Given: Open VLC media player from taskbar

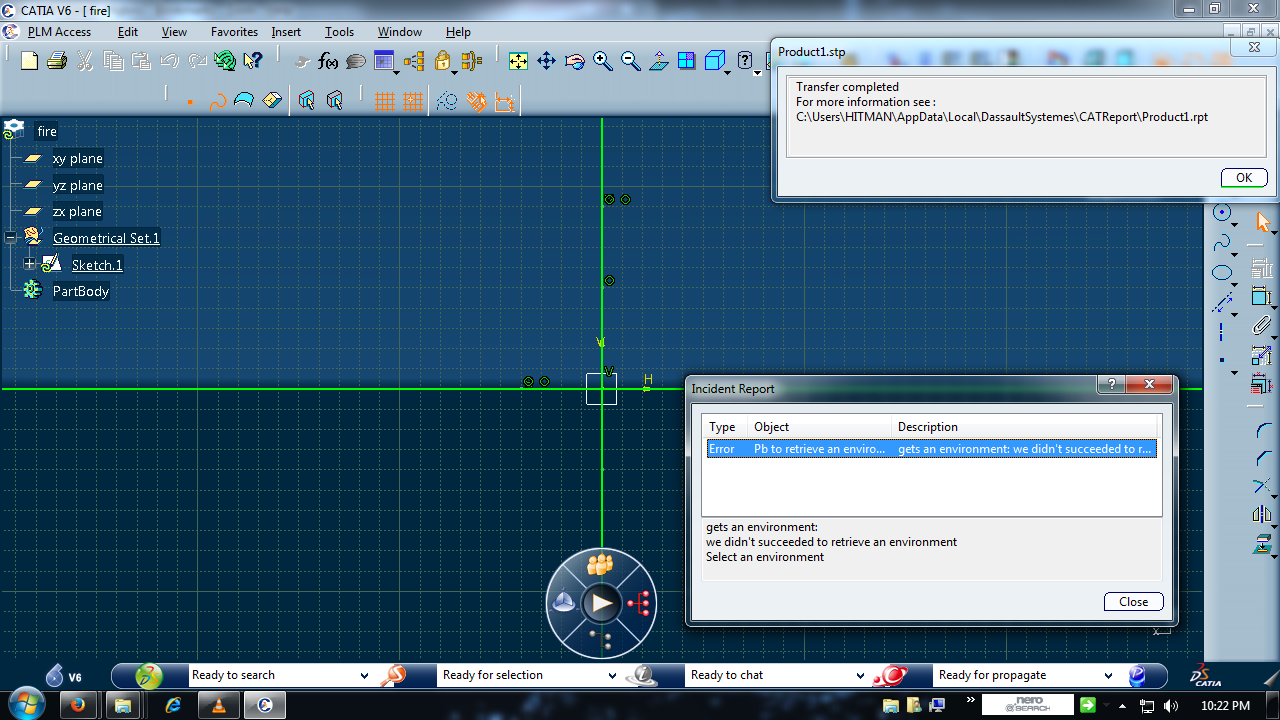Looking at the screenshot, I should pos(219,705).
